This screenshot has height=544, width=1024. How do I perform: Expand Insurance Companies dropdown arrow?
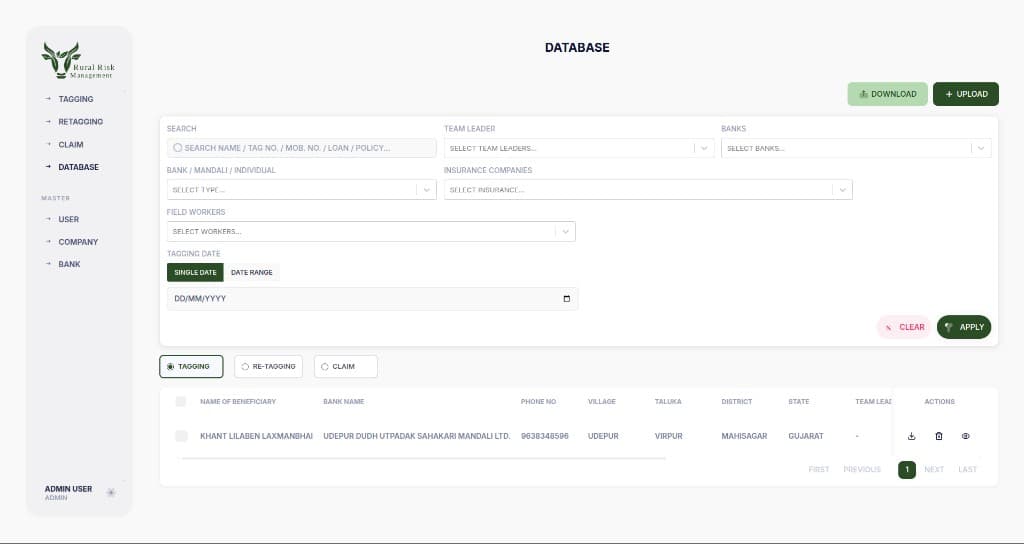842,190
